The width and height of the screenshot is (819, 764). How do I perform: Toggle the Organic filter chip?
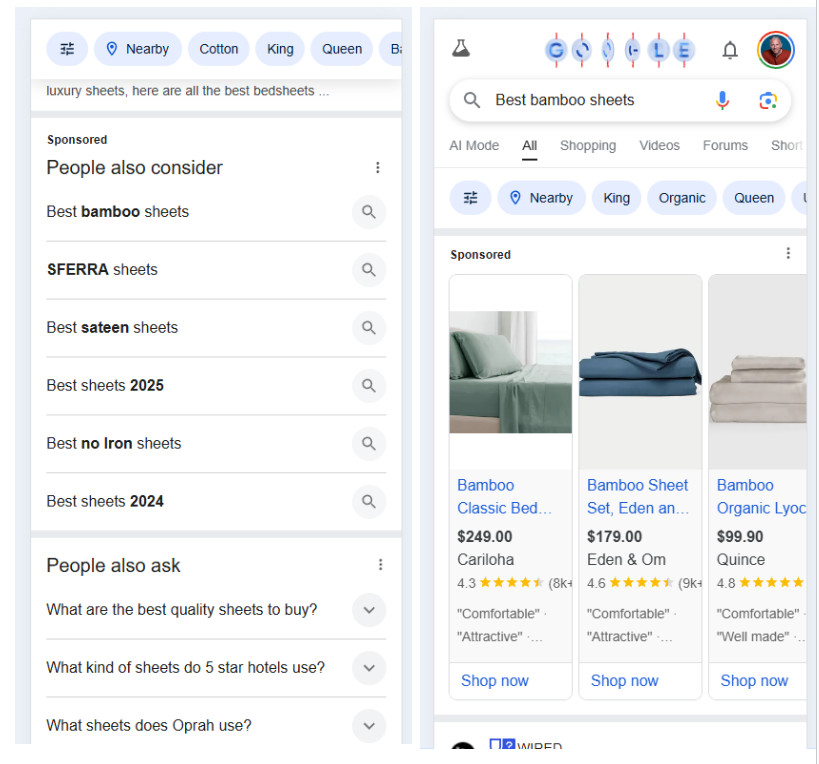(x=682, y=198)
